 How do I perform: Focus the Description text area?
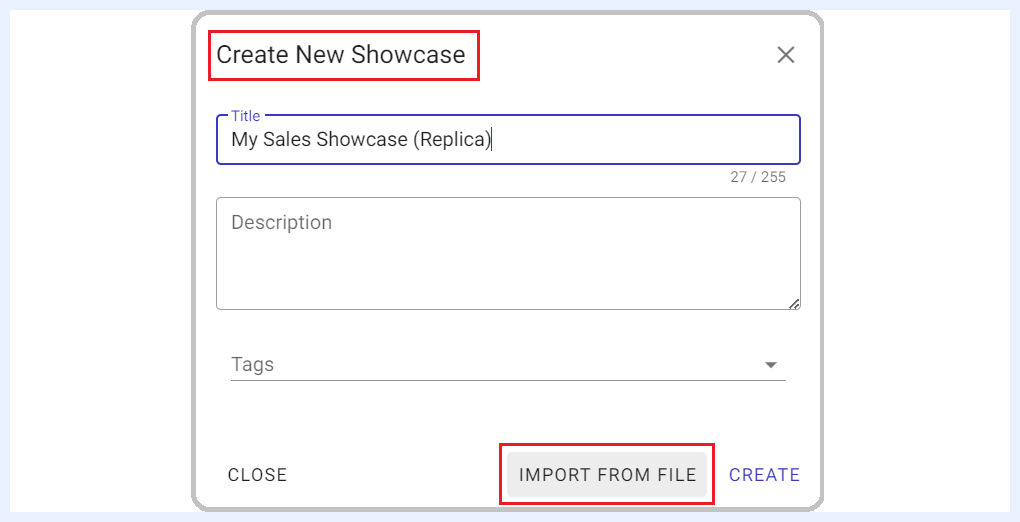[x=508, y=253]
